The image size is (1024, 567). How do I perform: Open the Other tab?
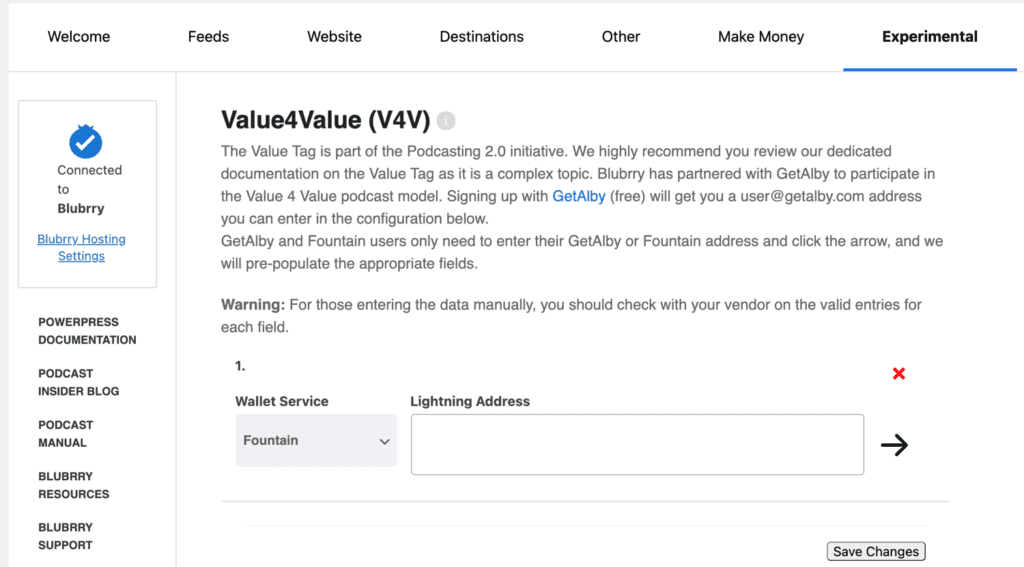pos(620,37)
